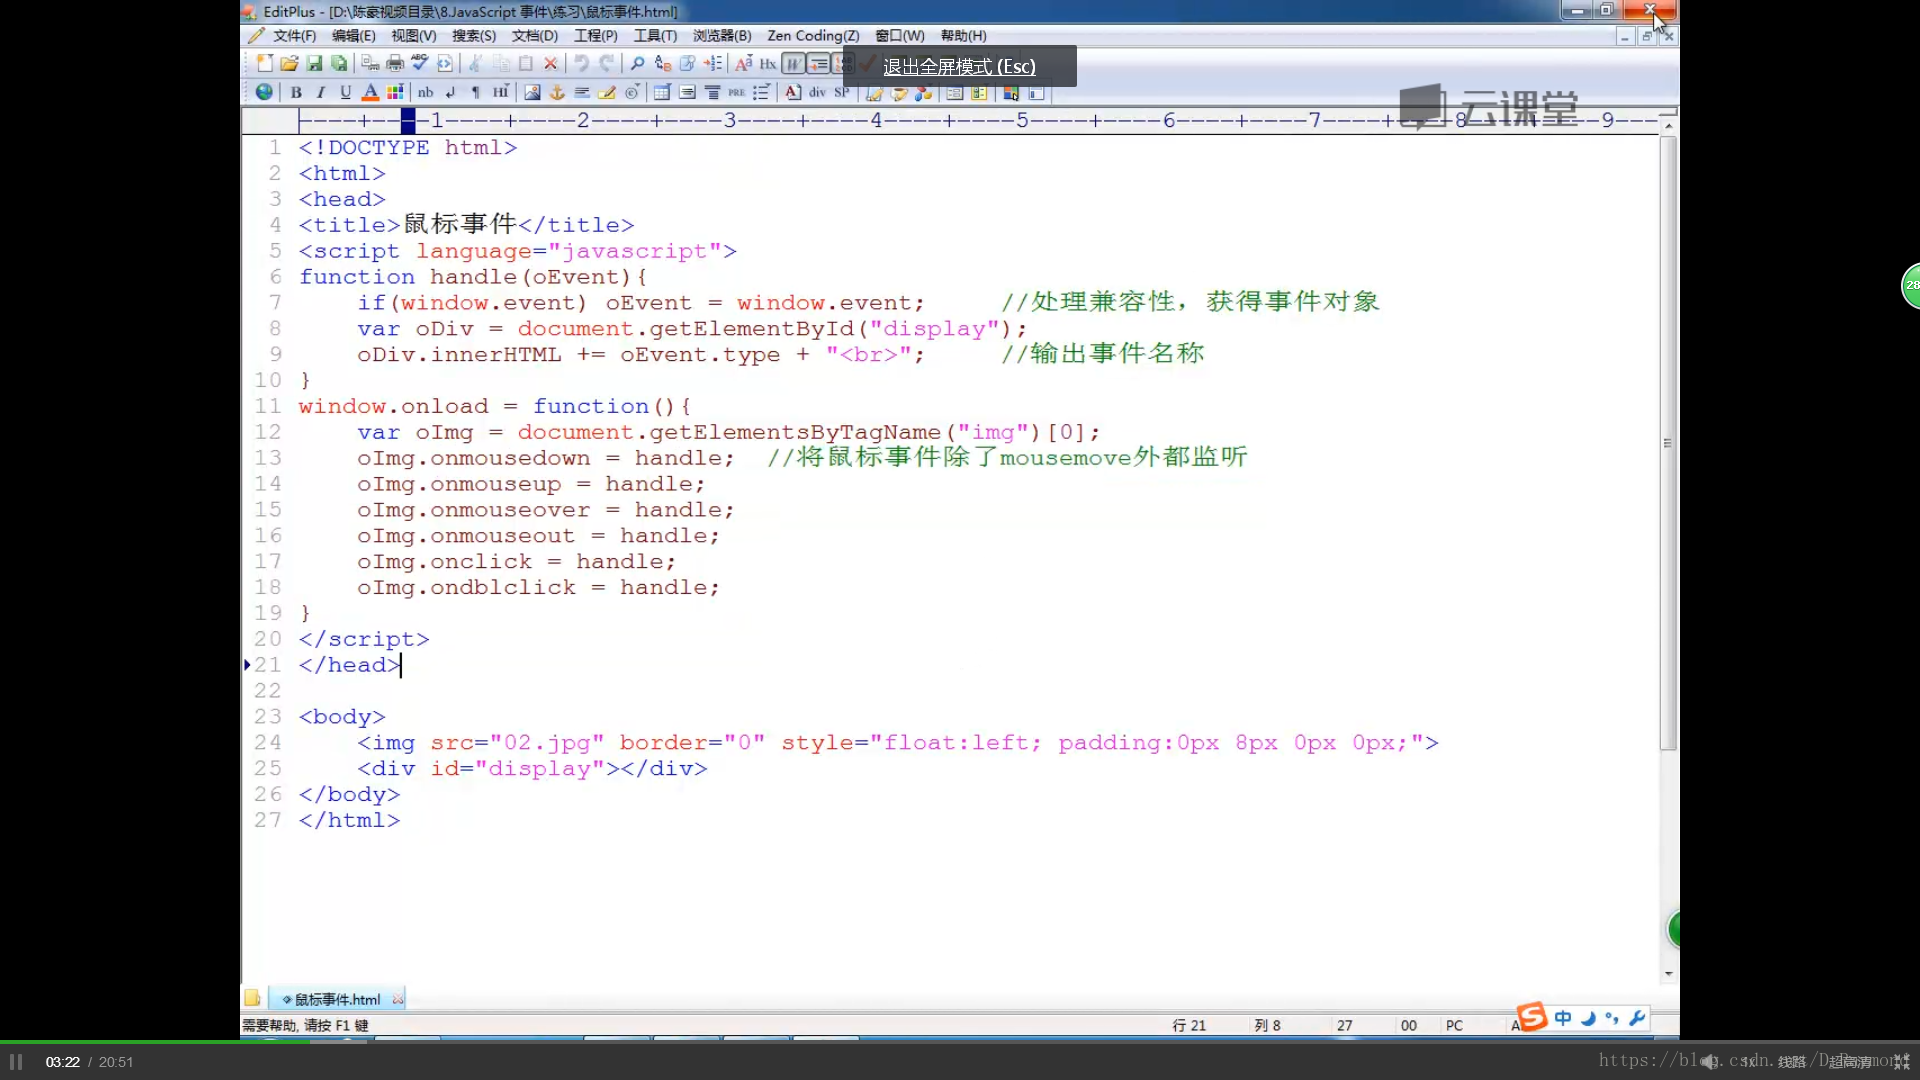1920x1080 pixels.
Task: Open the color palette picker icon
Action: tap(395, 92)
